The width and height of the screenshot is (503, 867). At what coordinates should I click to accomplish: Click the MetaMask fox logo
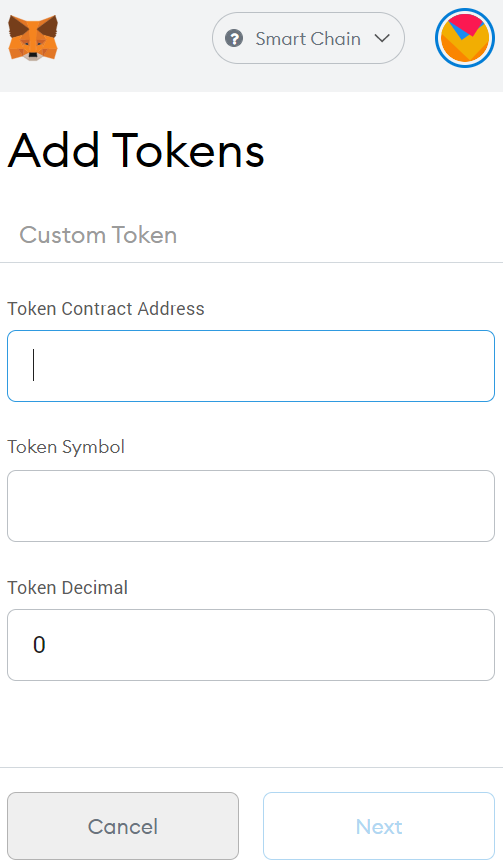pos(33,38)
